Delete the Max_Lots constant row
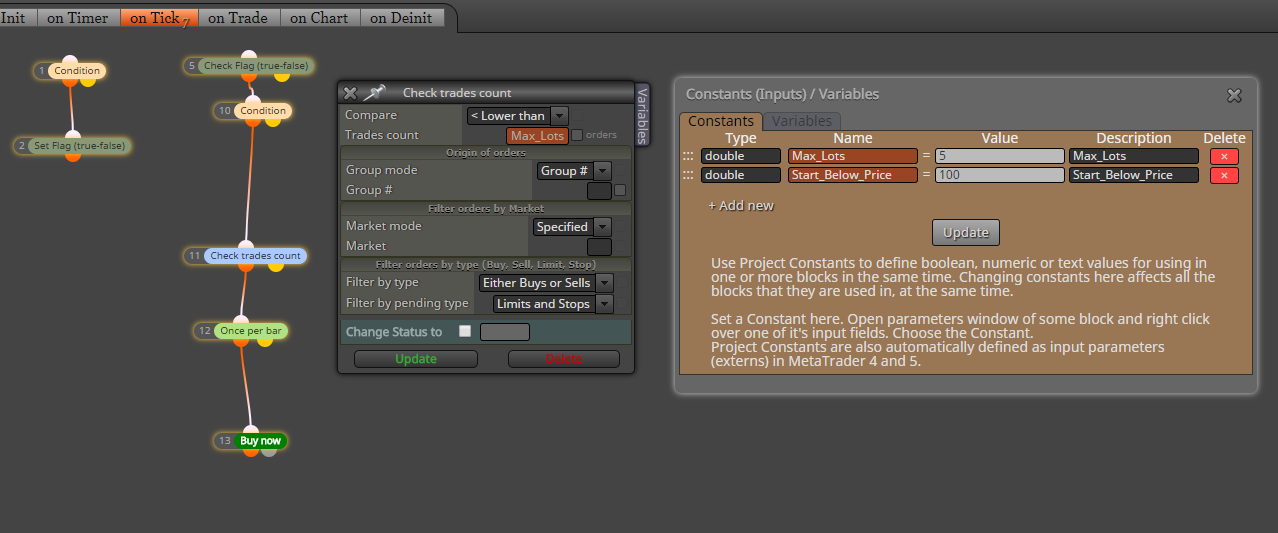This screenshot has height=533, width=1278. coord(1224,156)
